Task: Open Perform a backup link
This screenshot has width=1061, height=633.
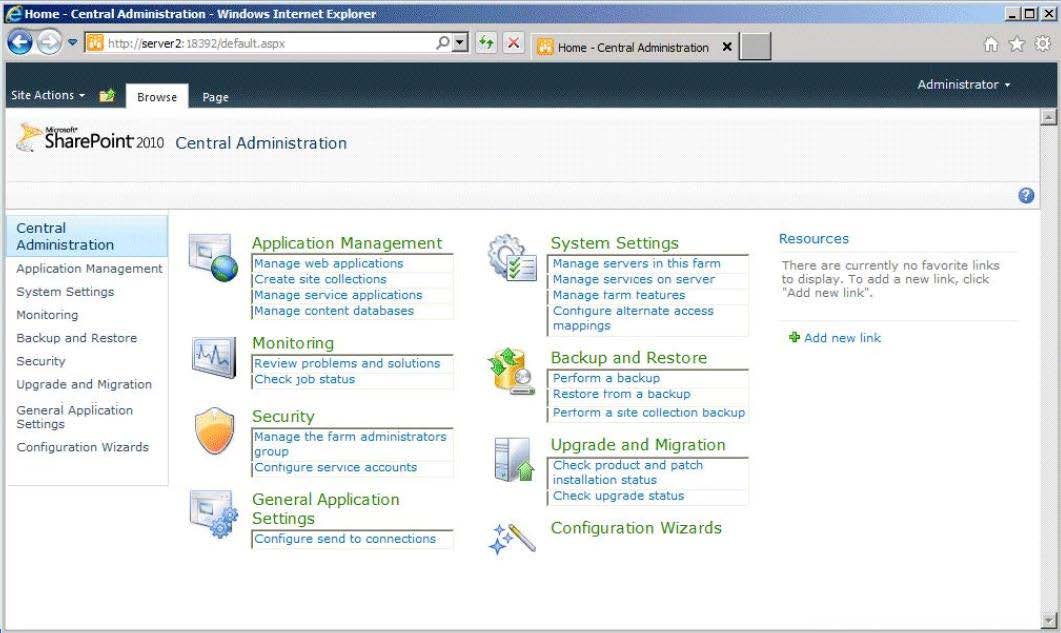Action: tap(606, 378)
